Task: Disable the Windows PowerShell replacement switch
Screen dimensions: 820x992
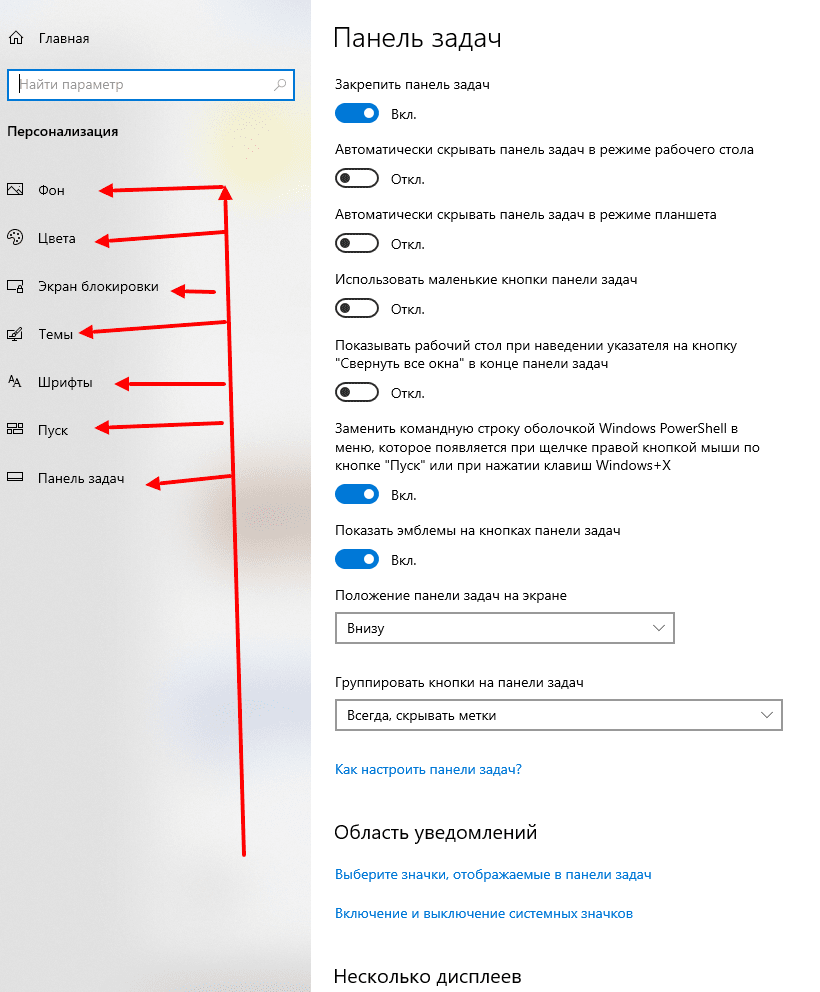Action: tap(357, 495)
